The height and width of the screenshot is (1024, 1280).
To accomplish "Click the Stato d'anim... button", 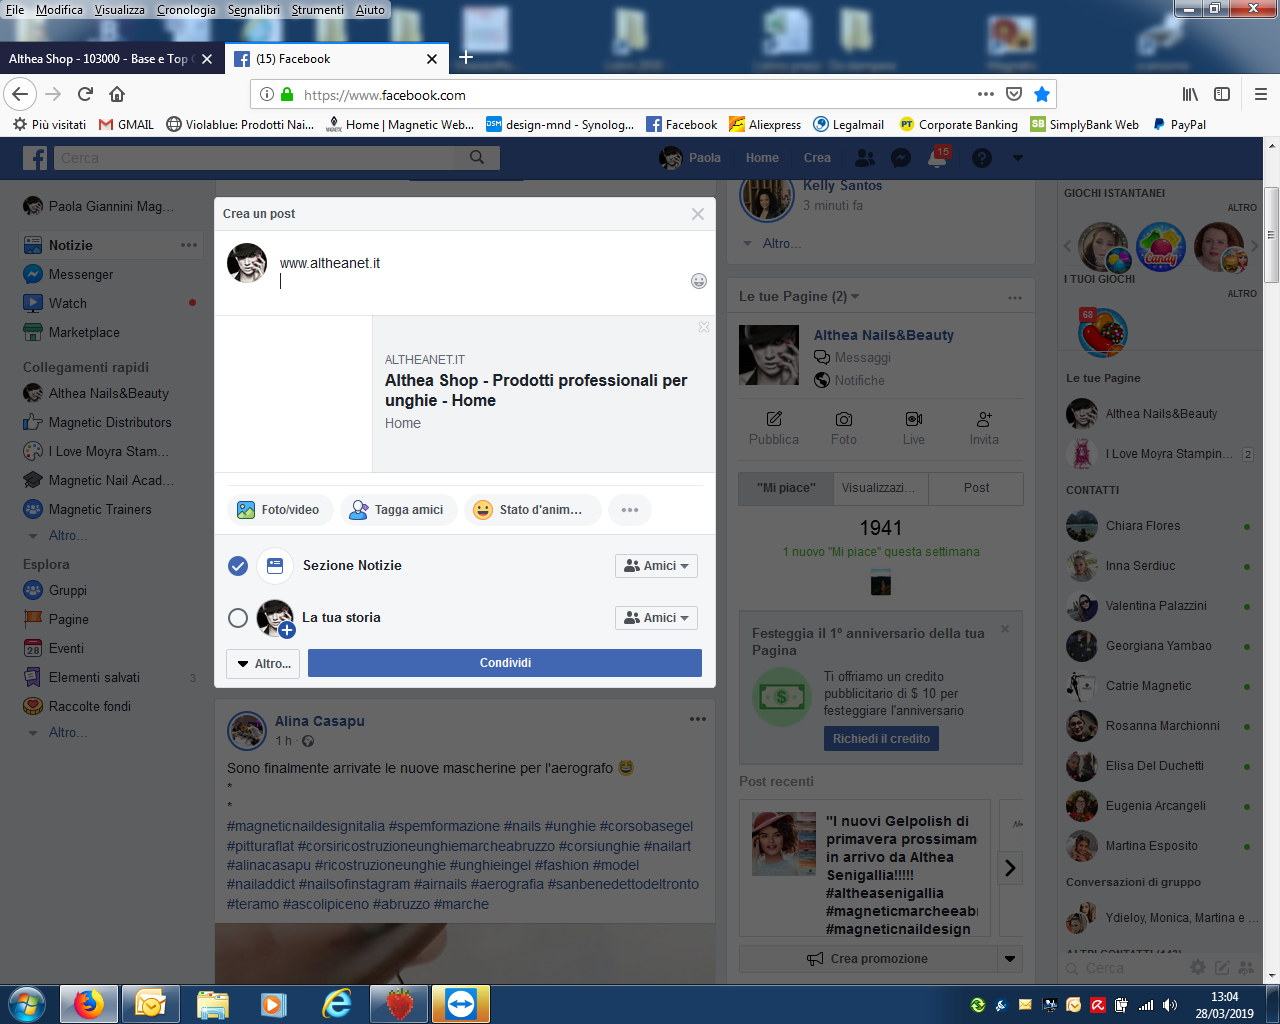I will (x=532, y=510).
